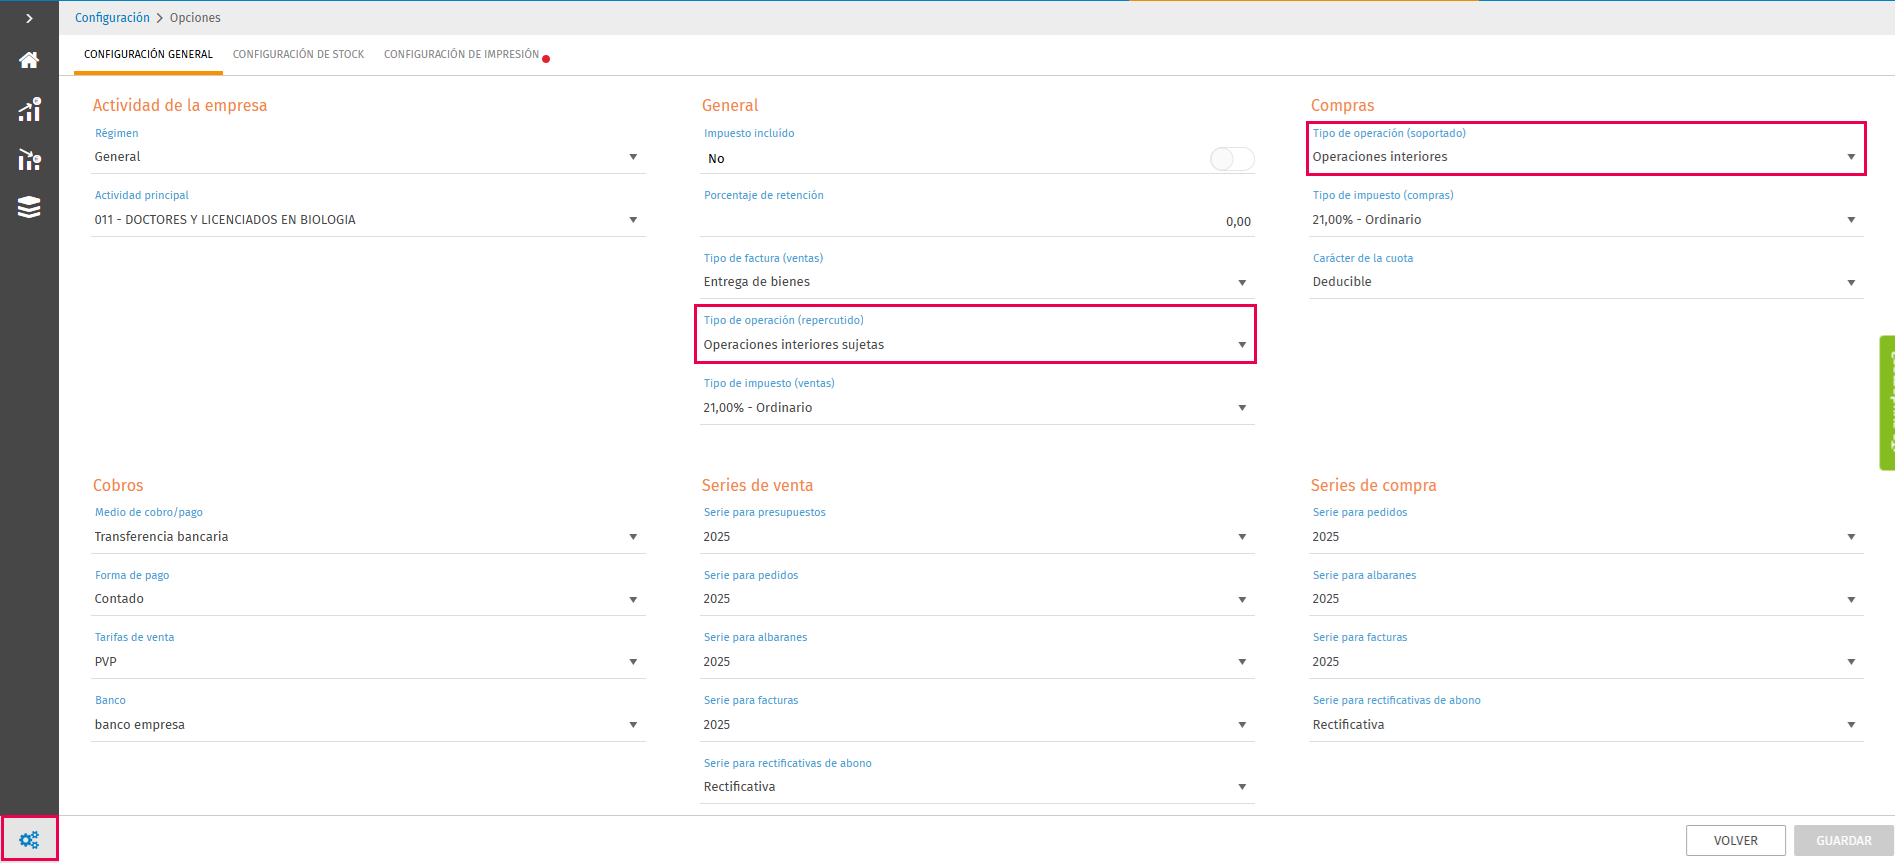The width and height of the screenshot is (1895, 863).
Task: Open sales Serie para albaranes dropdown
Action: point(977,662)
